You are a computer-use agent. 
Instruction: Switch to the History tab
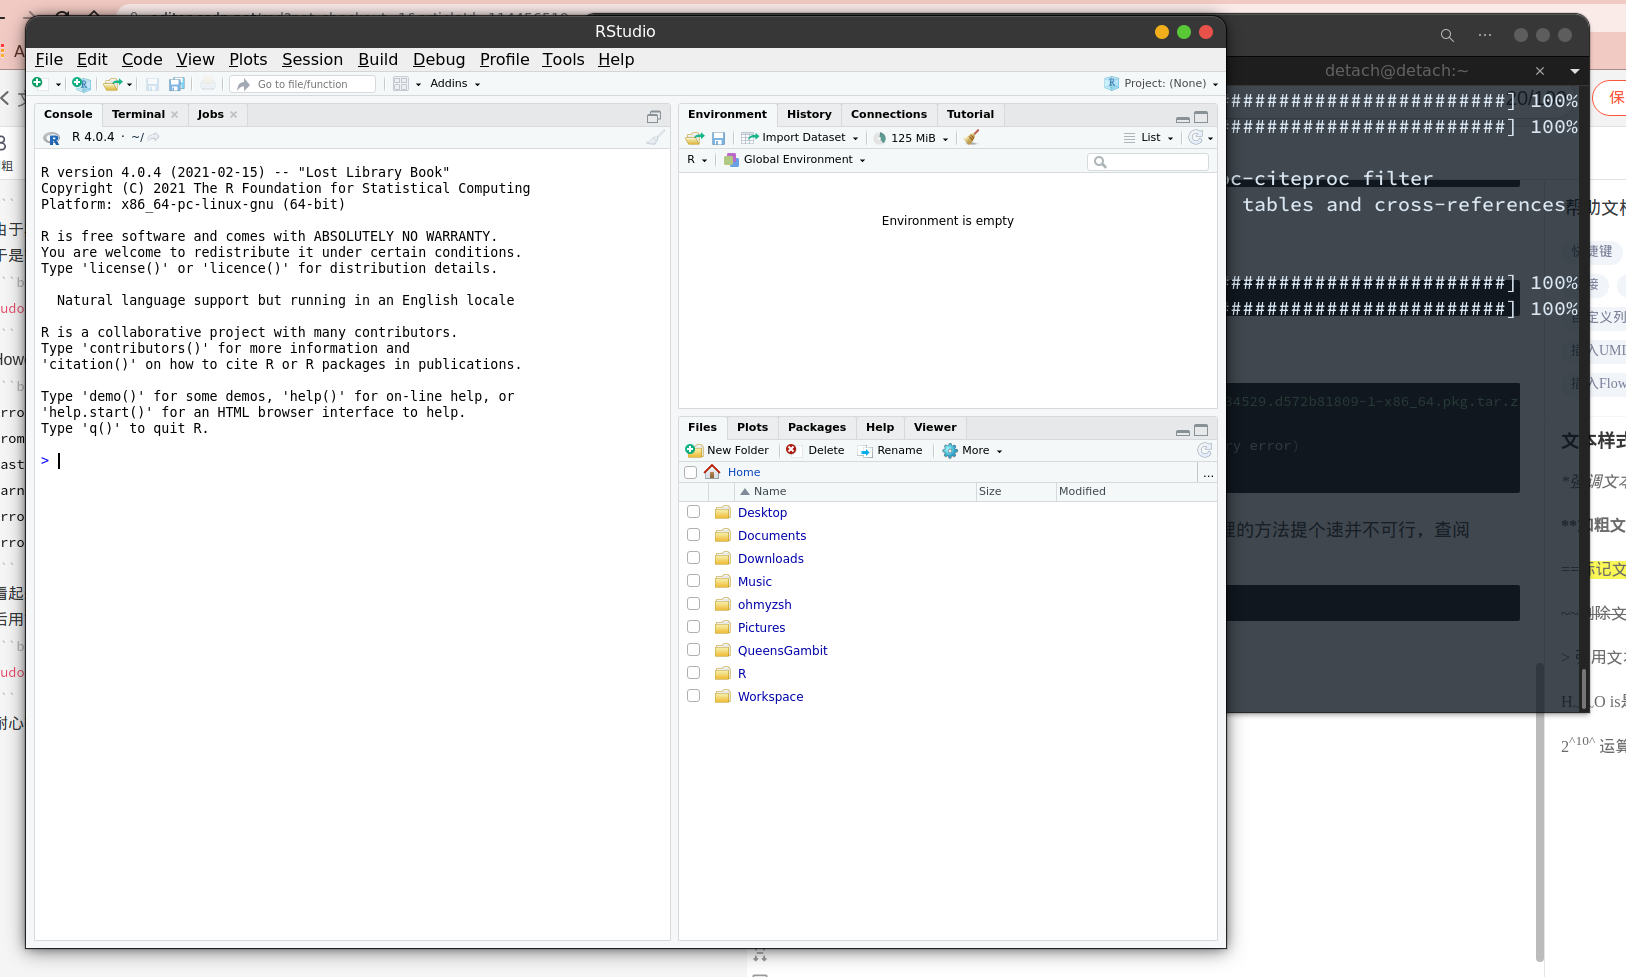click(x=808, y=114)
